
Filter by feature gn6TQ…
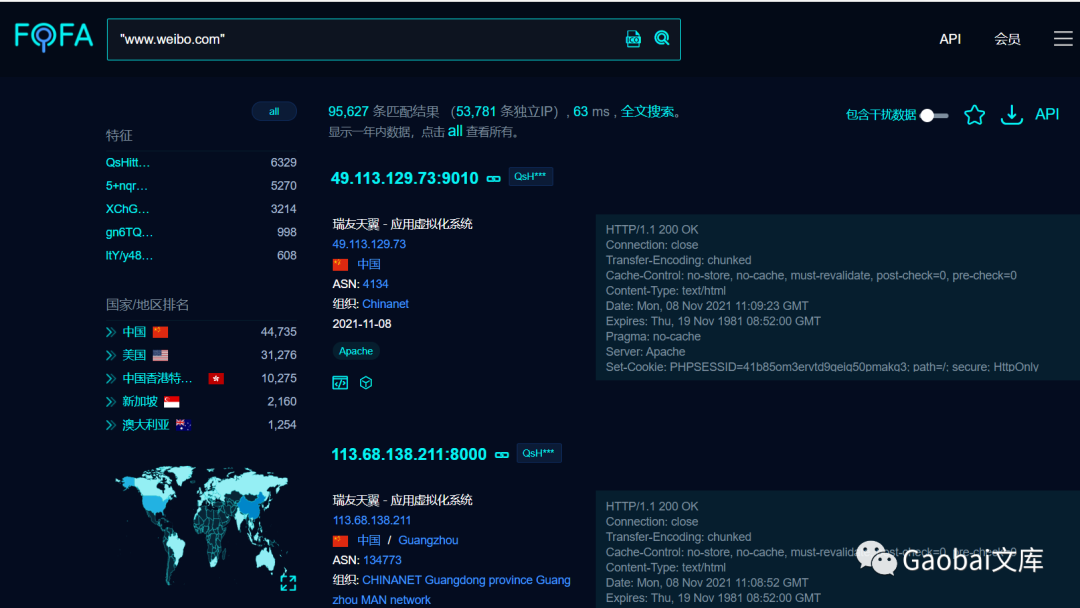tap(129, 233)
